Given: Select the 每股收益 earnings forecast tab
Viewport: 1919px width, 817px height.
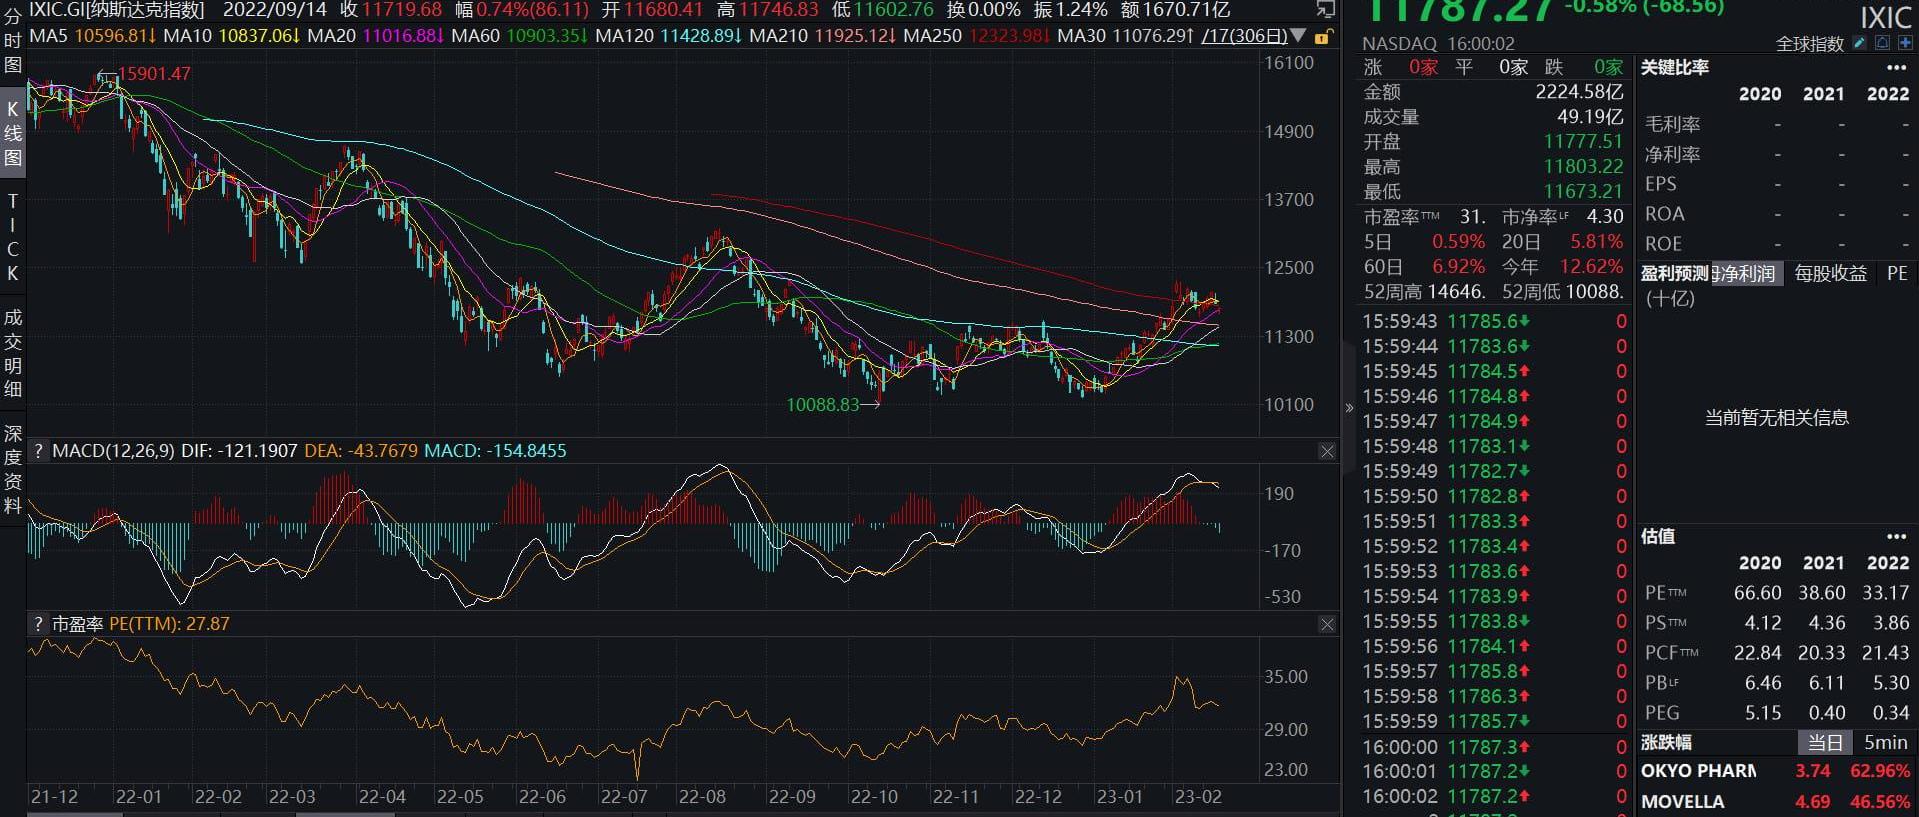Looking at the screenshot, I should [1830, 274].
